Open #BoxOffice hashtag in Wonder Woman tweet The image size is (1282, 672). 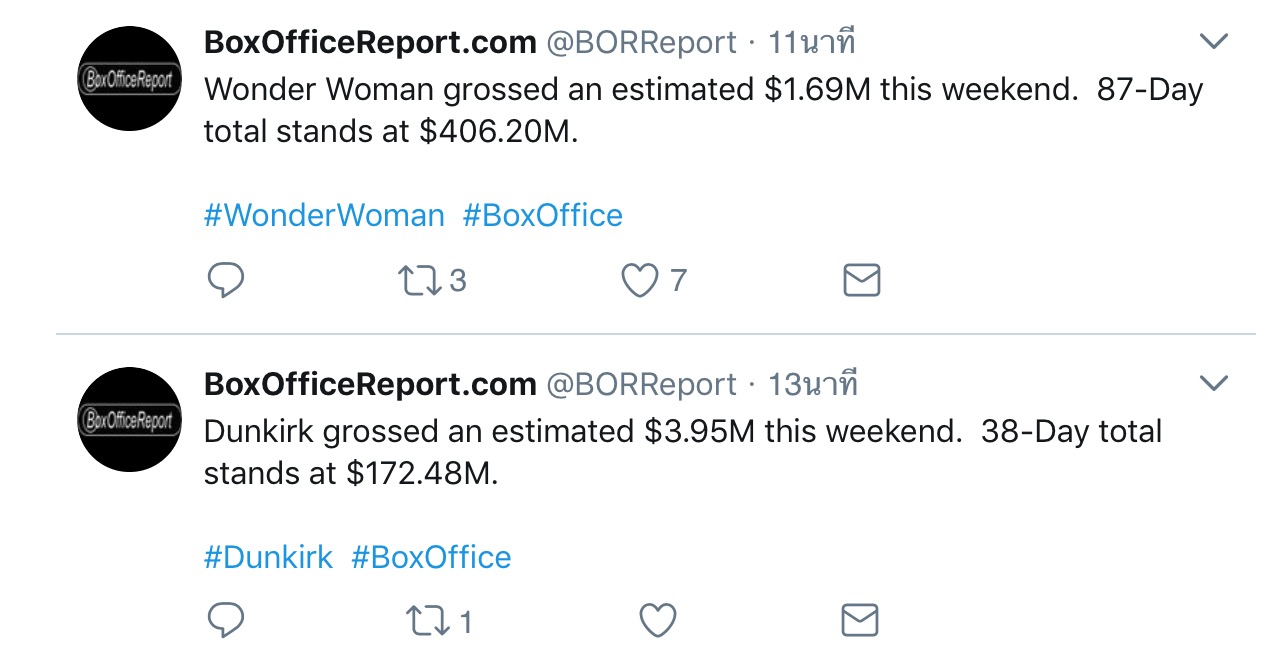542,215
